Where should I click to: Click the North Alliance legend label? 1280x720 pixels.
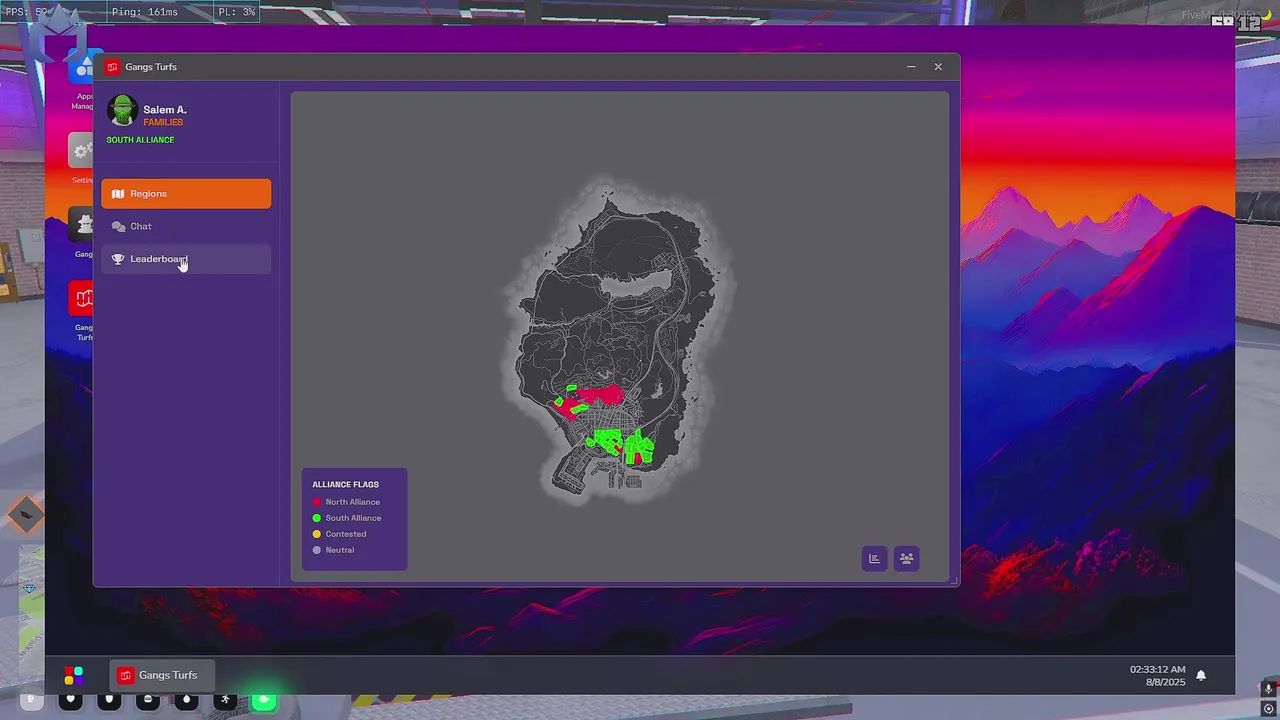coord(352,502)
